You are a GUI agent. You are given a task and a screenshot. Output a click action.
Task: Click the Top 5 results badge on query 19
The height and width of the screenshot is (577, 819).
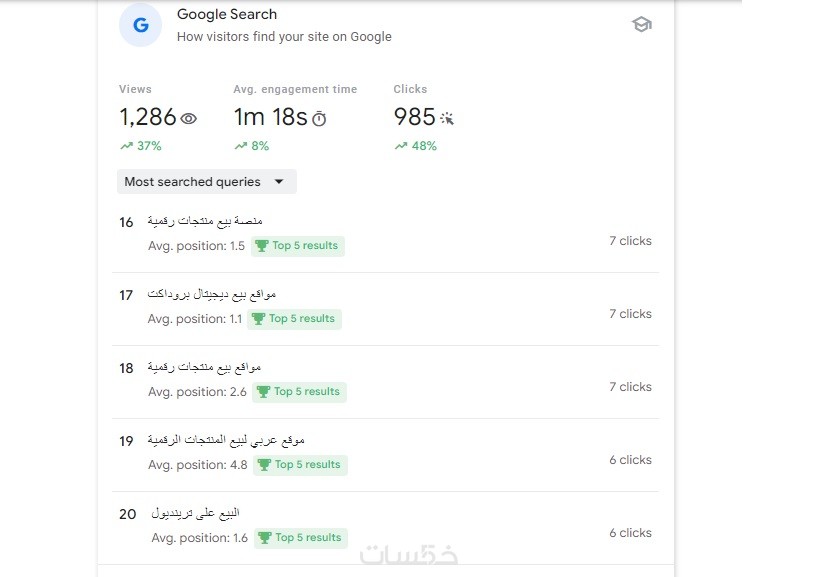coord(297,465)
